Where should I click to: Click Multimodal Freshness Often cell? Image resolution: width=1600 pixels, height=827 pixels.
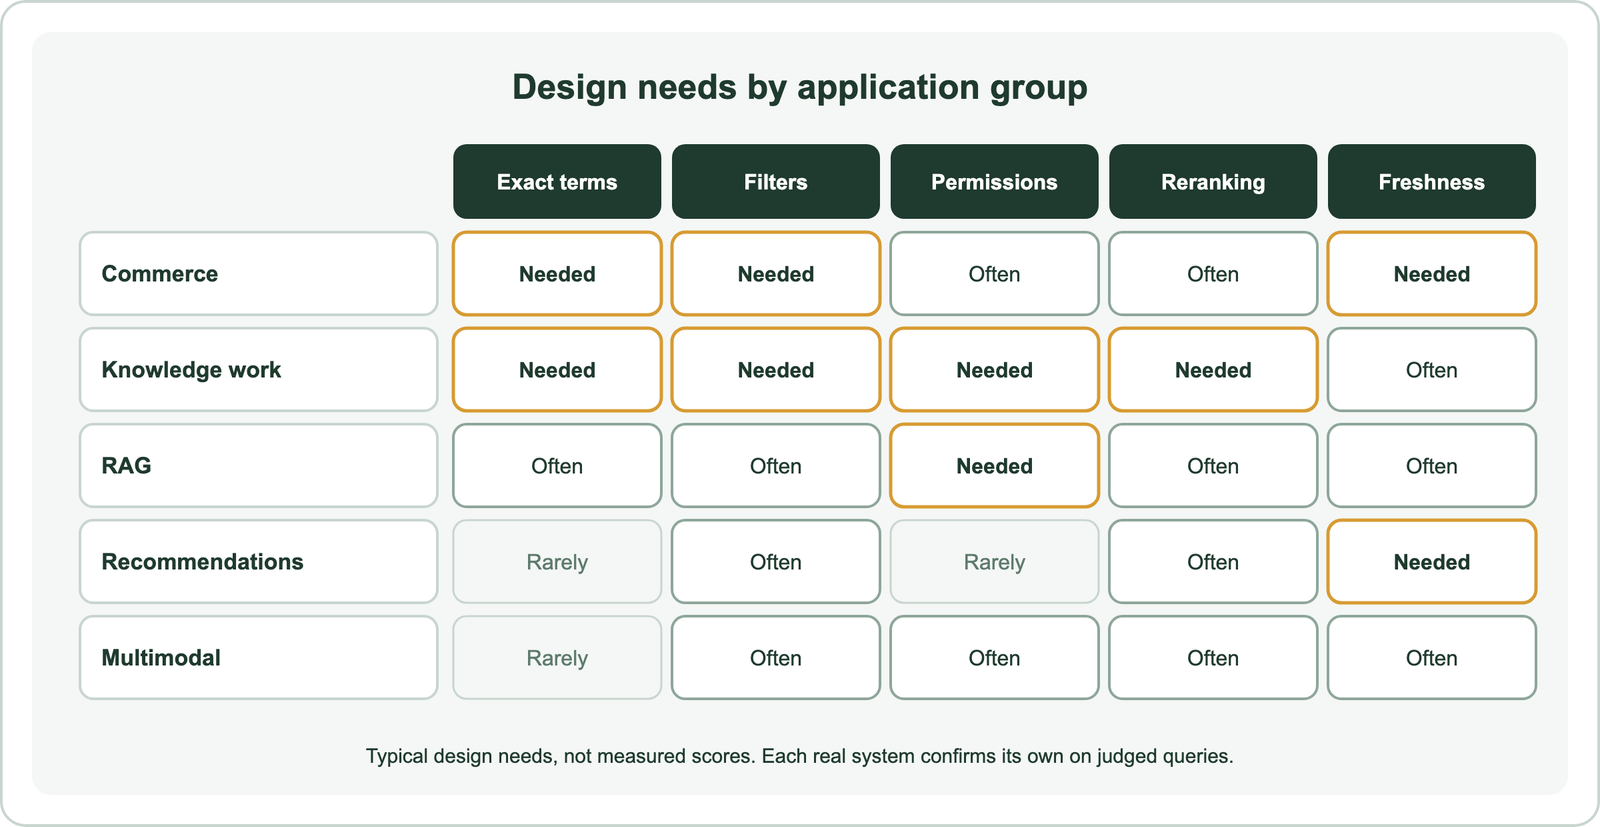click(1432, 658)
